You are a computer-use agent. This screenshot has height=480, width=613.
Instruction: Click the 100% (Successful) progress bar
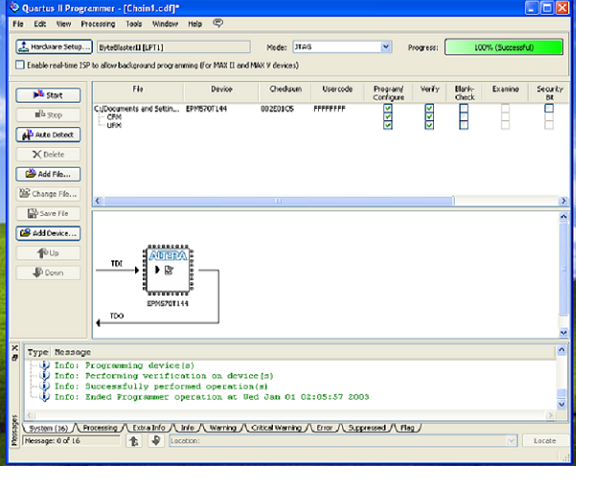click(x=504, y=47)
